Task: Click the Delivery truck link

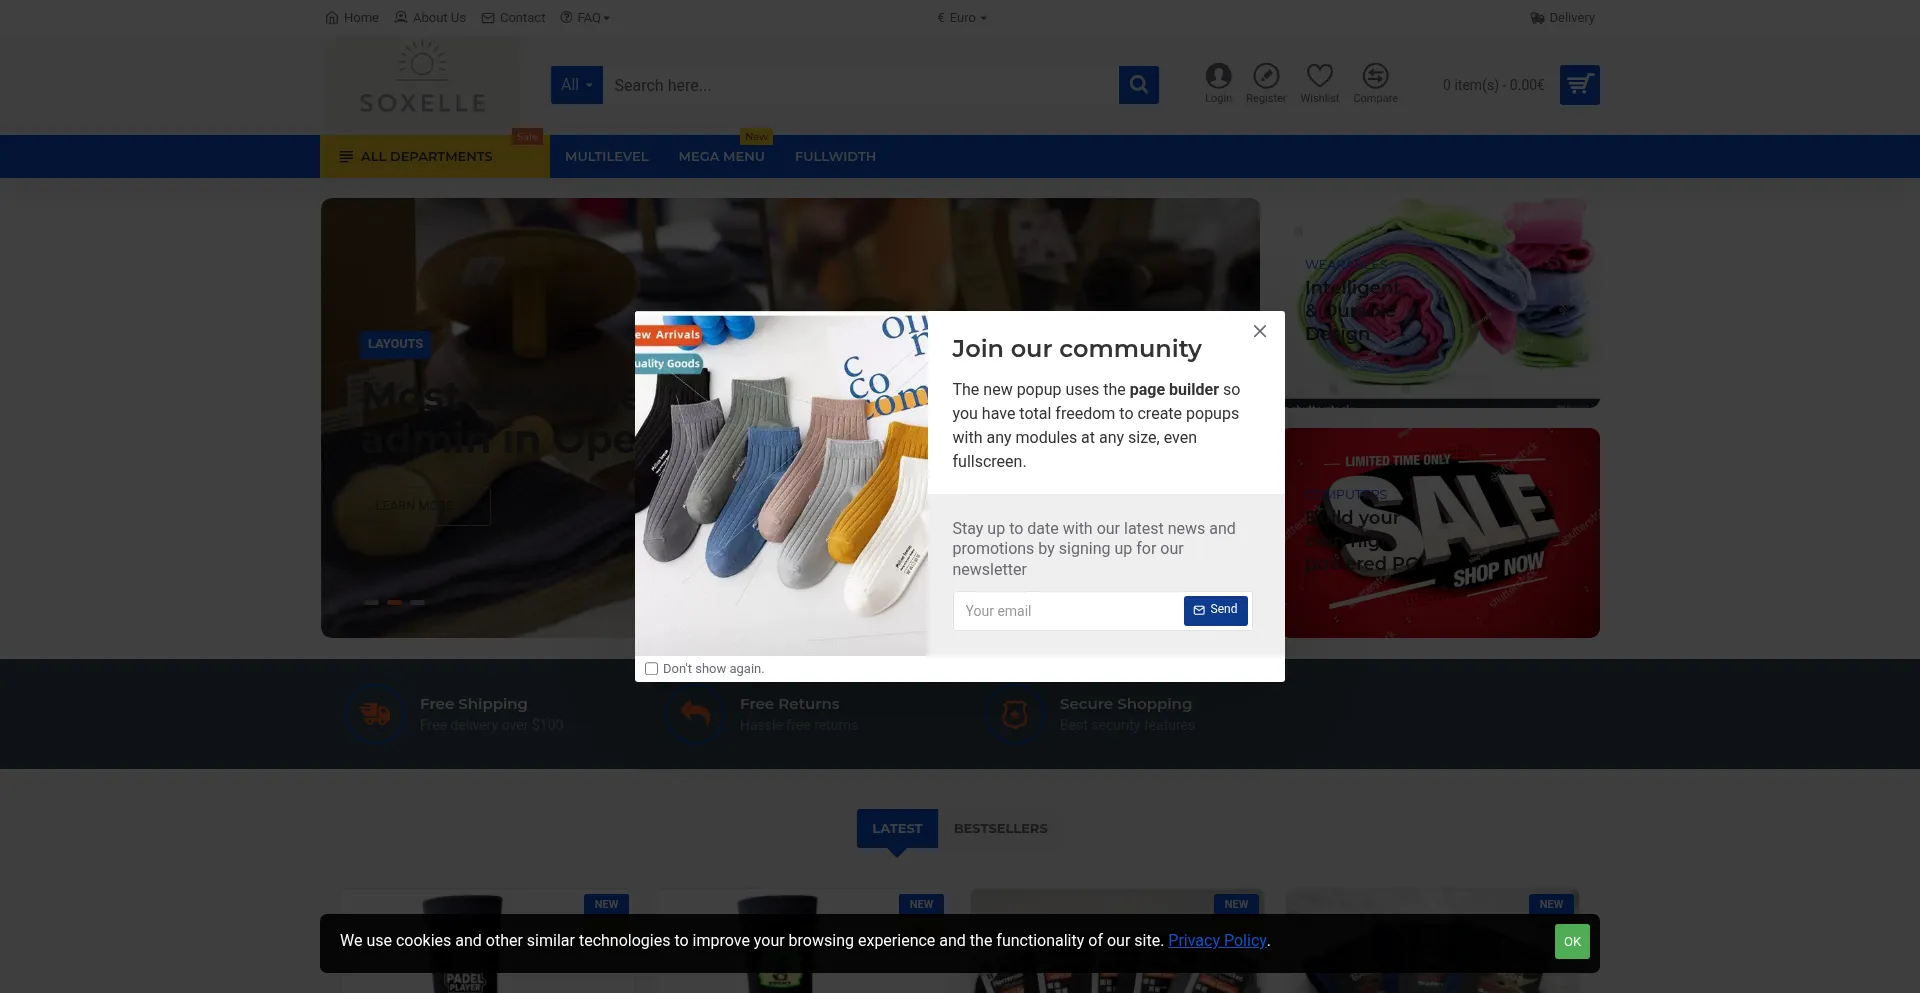Action: 1562,18
